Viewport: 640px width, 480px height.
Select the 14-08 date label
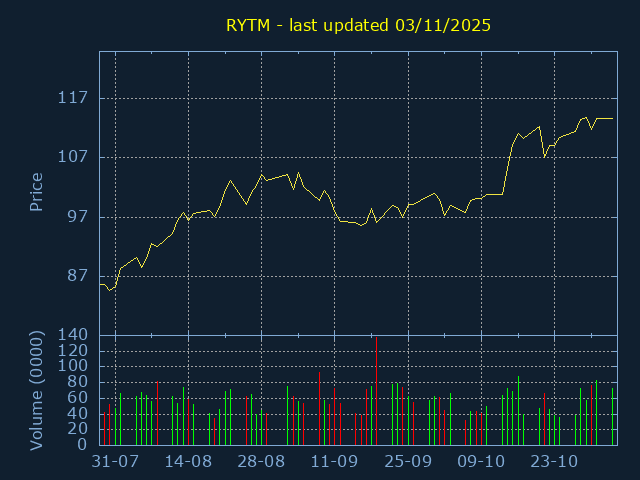[188, 462]
